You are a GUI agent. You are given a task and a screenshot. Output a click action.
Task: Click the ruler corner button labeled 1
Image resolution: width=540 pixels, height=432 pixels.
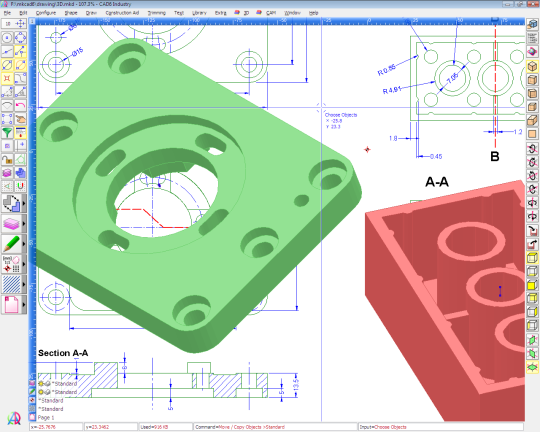32,21
